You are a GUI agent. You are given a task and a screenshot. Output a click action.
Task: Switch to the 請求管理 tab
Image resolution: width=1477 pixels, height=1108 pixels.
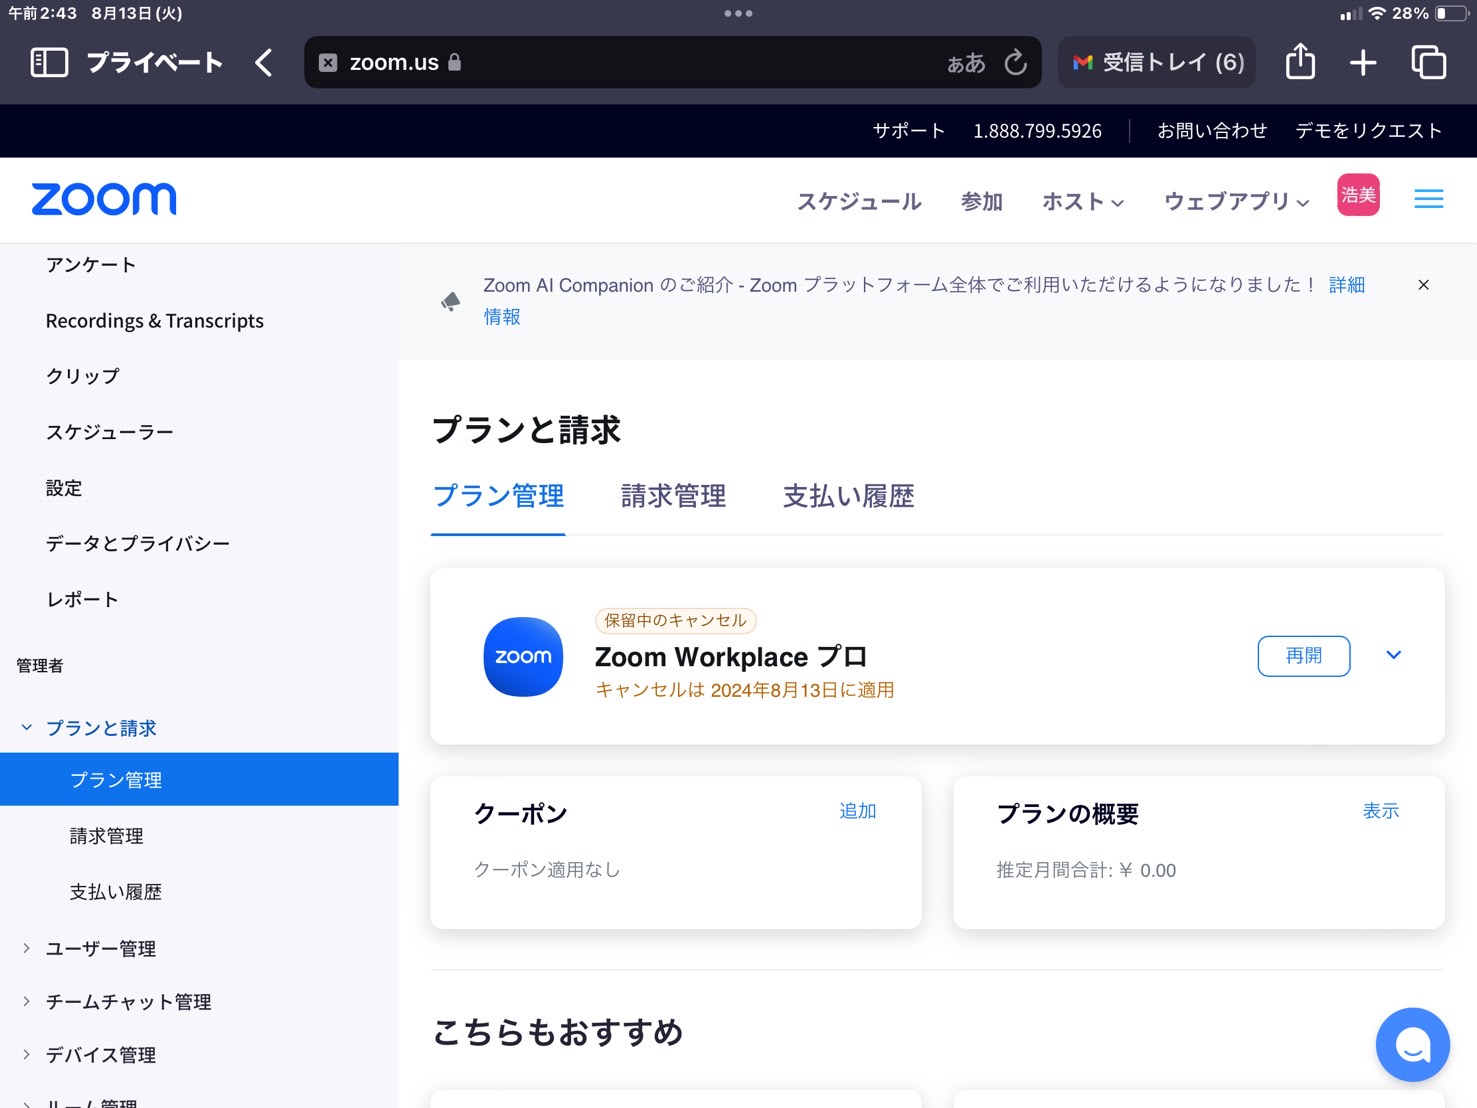(673, 496)
